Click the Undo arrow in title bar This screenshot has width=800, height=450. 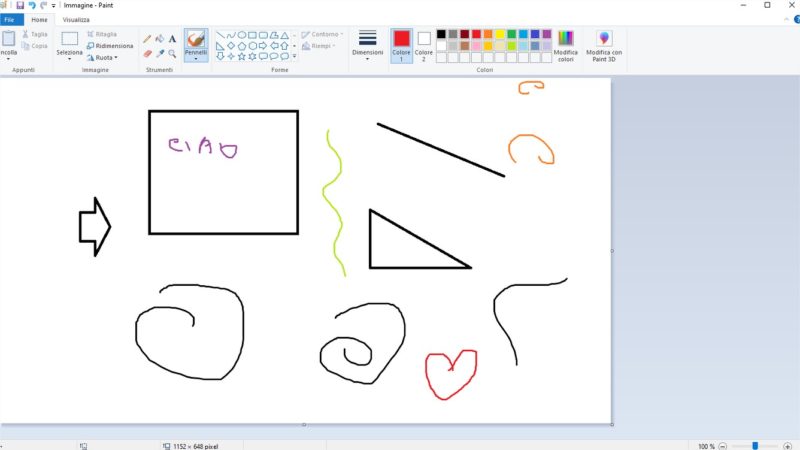[32, 5]
